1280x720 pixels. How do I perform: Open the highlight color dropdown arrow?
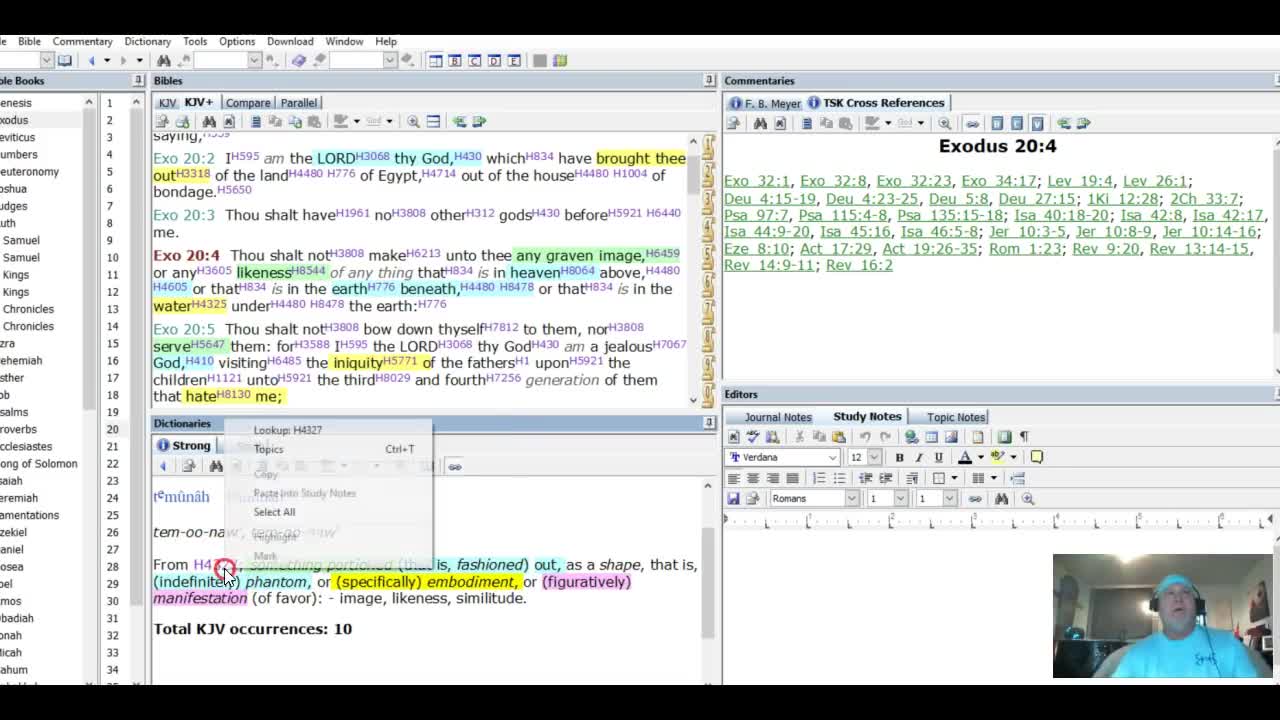tap(1013, 457)
